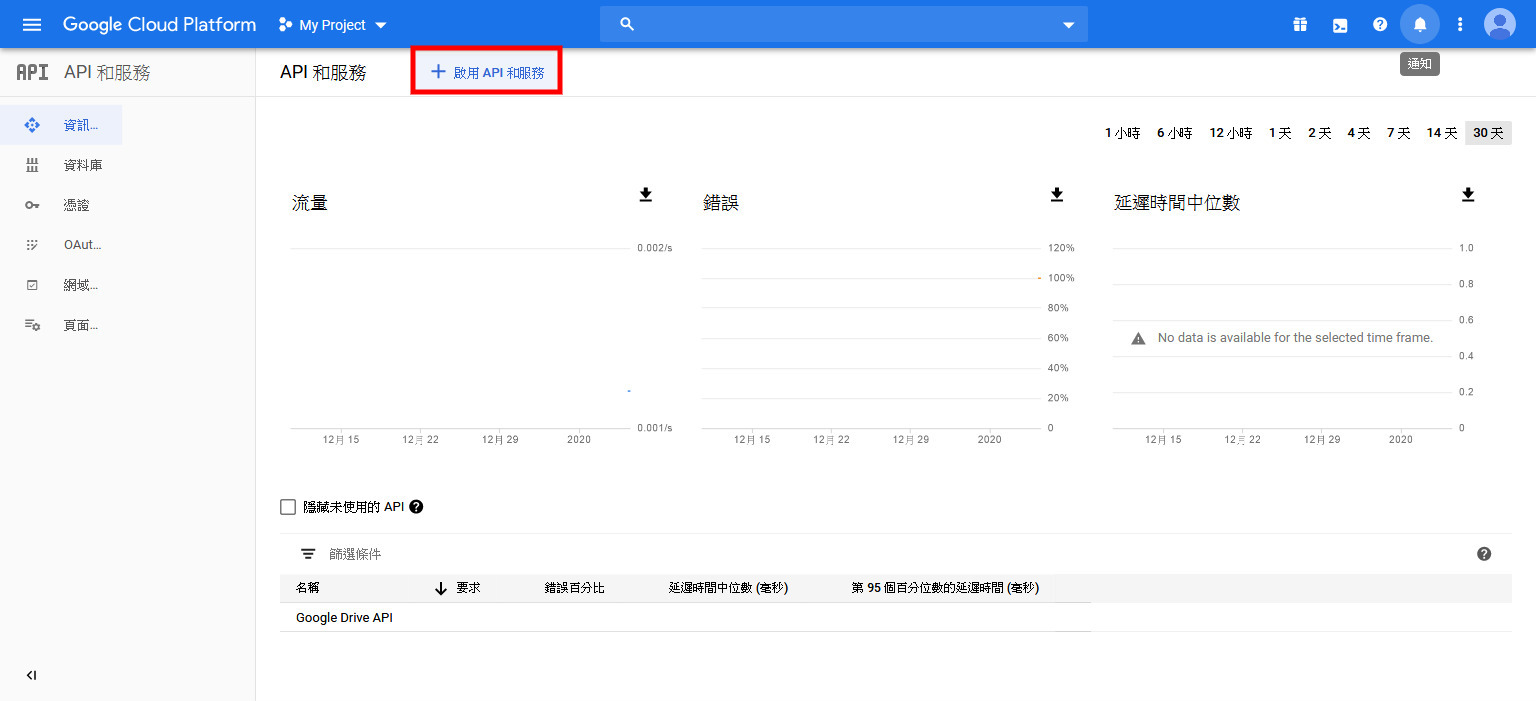This screenshot has width=1536, height=701.
Task: Click the 錯誤 chart title
Action: [x=721, y=203]
